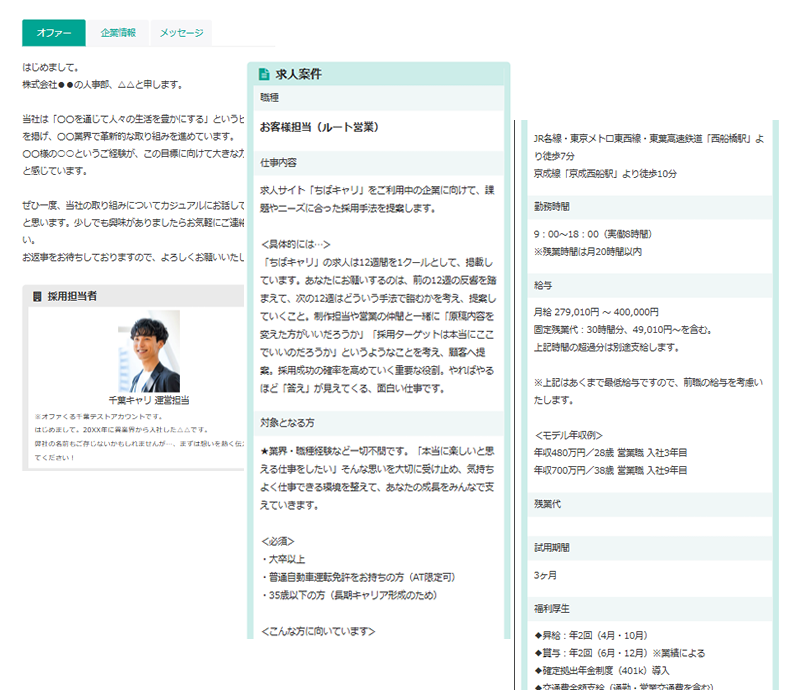Click the ※オファくる千葉テストアカウントです。 note

tap(98, 416)
